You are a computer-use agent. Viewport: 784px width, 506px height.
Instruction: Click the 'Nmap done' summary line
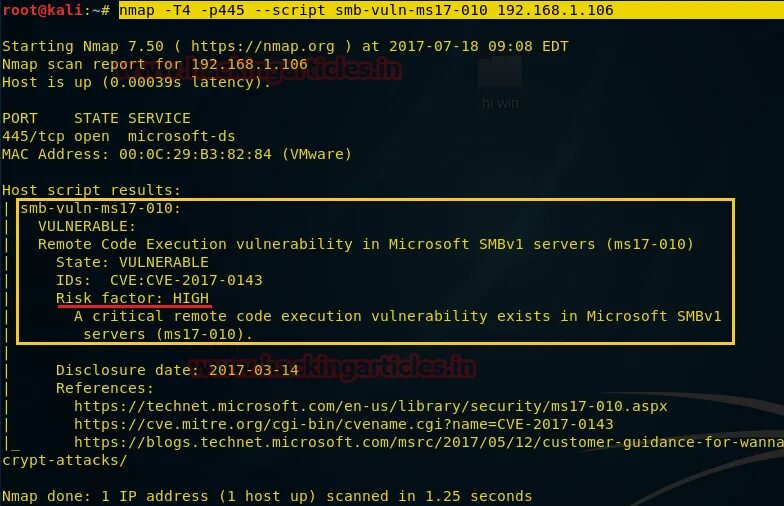tap(266, 496)
